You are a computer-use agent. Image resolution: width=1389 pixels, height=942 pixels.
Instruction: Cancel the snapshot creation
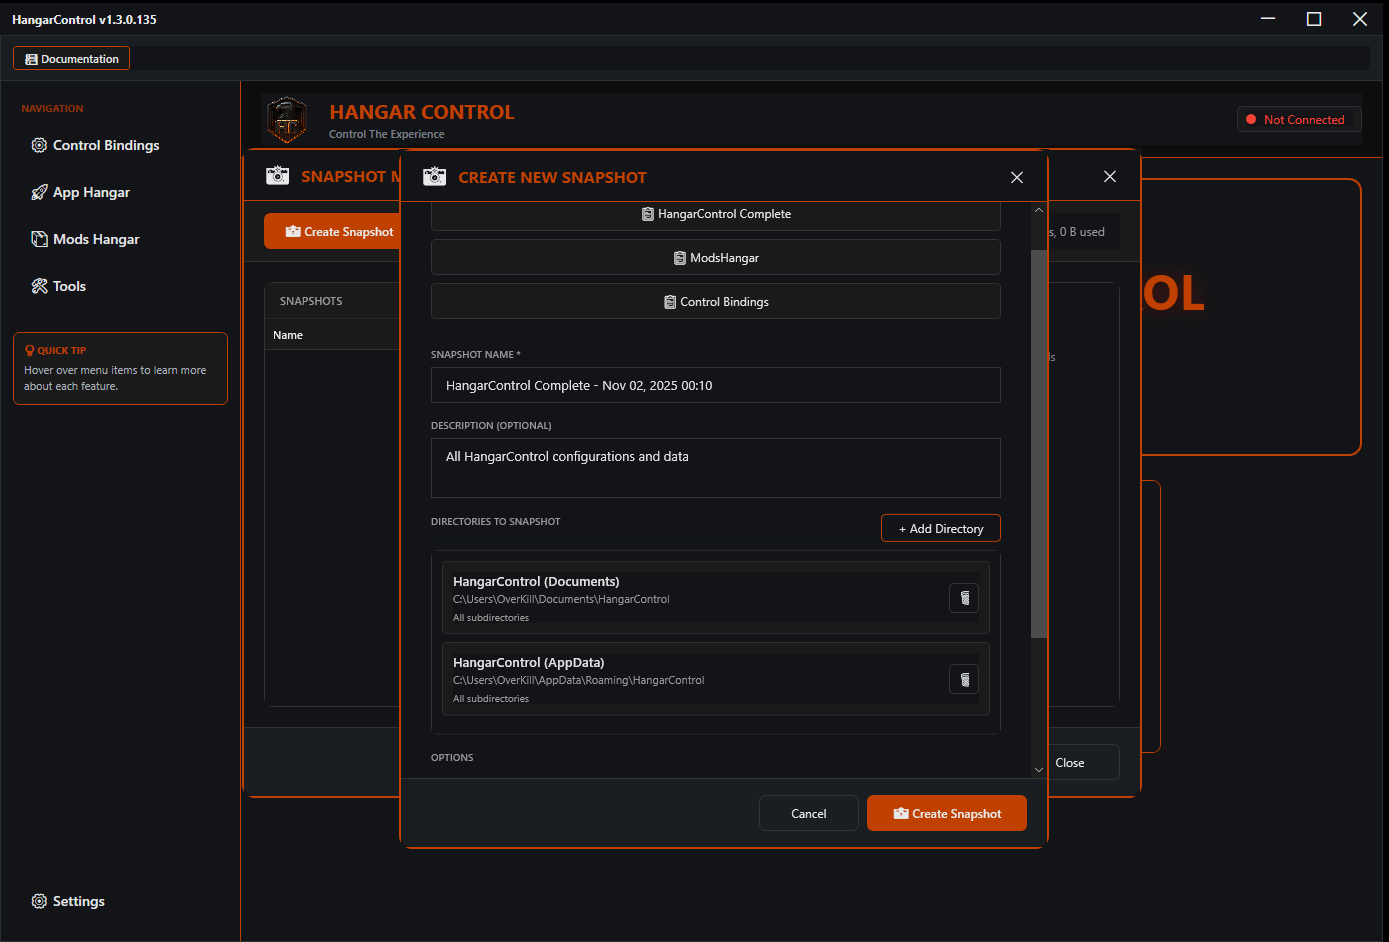tap(808, 813)
